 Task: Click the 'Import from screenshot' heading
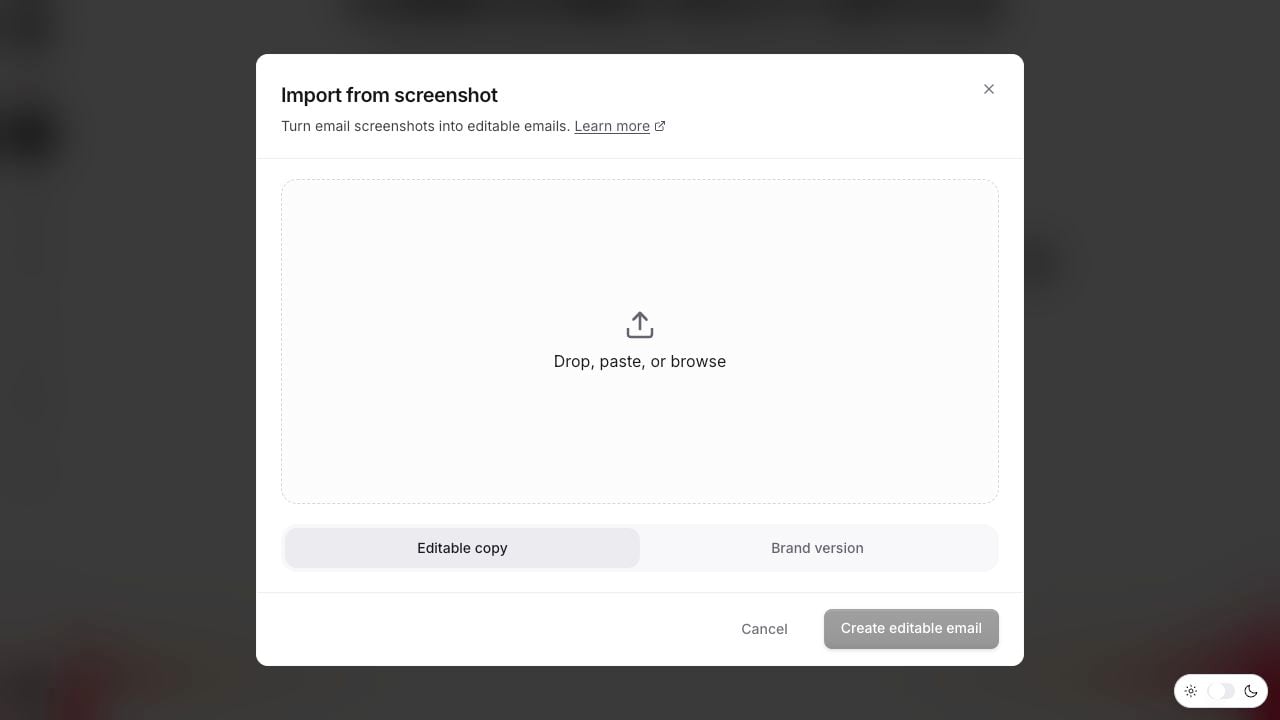click(389, 95)
